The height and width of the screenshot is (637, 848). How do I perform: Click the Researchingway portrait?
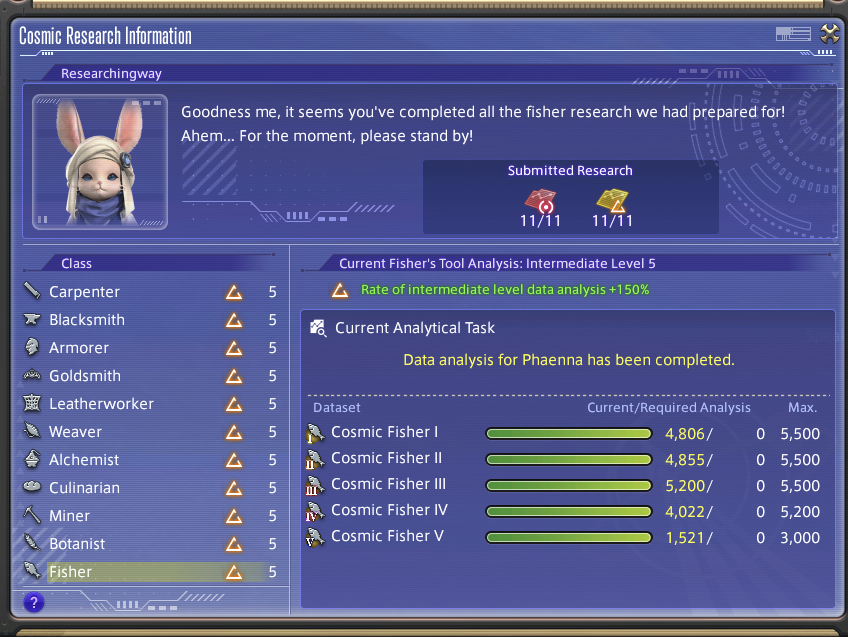point(100,162)
